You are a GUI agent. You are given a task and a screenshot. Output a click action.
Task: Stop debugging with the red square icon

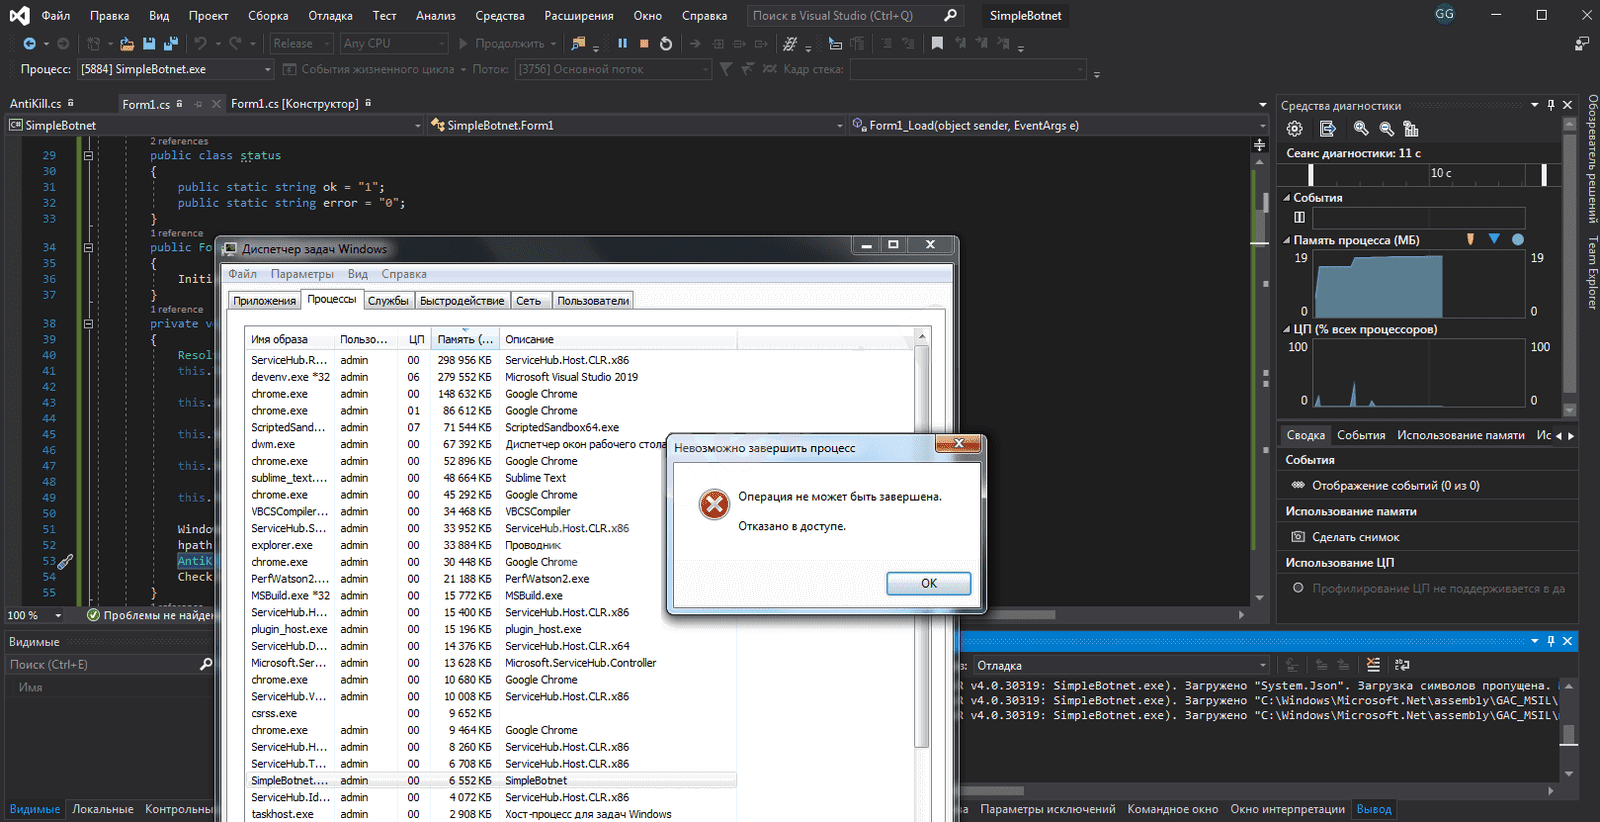pyautogui.click(x=644, y=44)
